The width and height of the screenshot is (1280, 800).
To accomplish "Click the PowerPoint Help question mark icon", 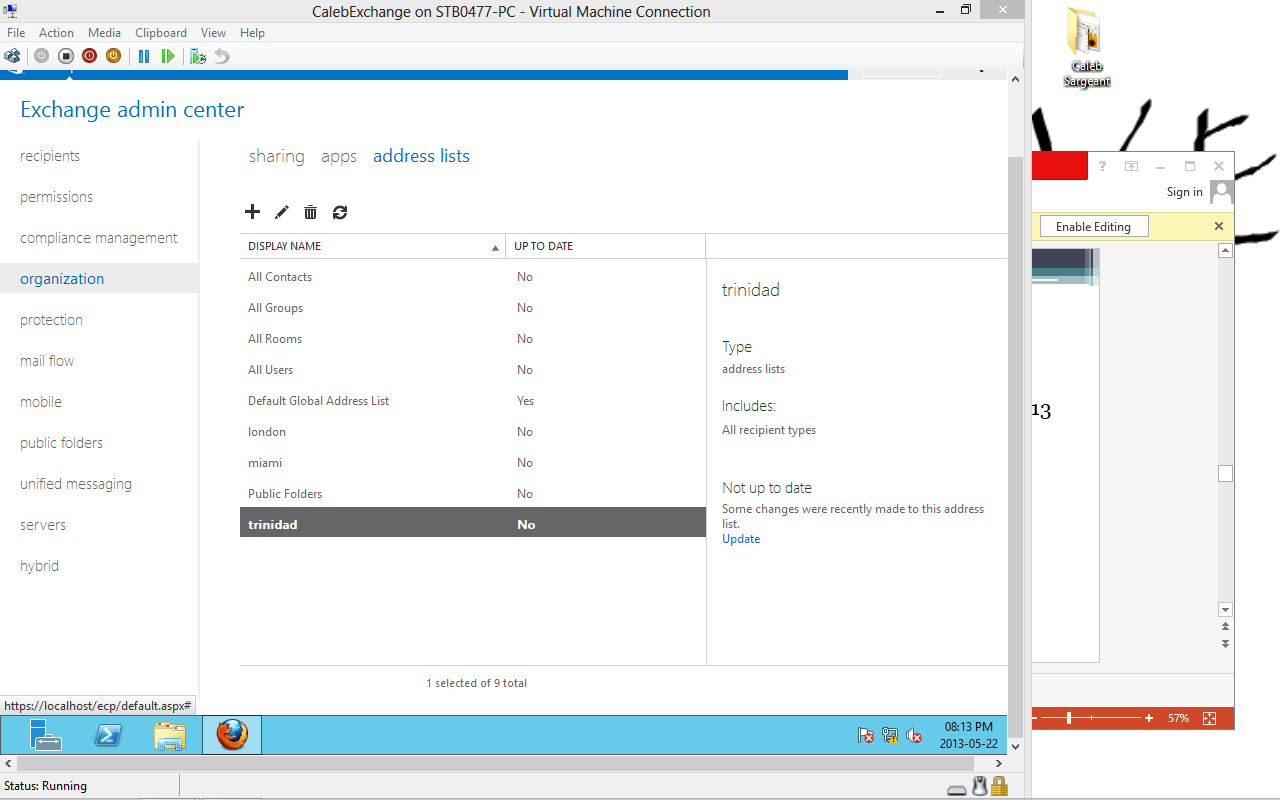I will (1102, 166).
